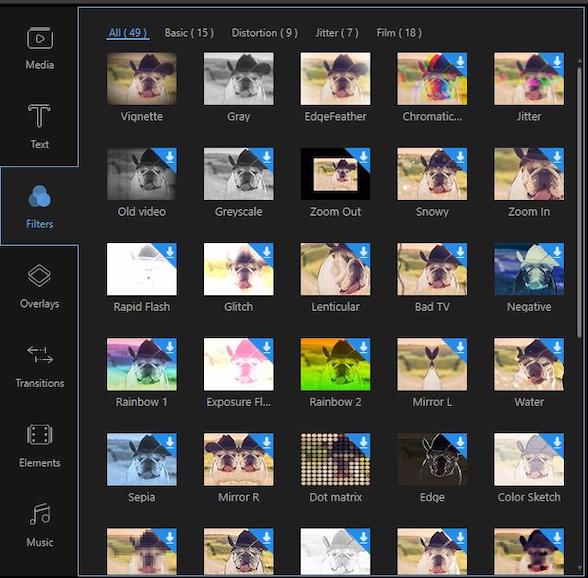Download the Dot matrix filter arrow icon
588x578 pixels.
[x=363, y=442]
